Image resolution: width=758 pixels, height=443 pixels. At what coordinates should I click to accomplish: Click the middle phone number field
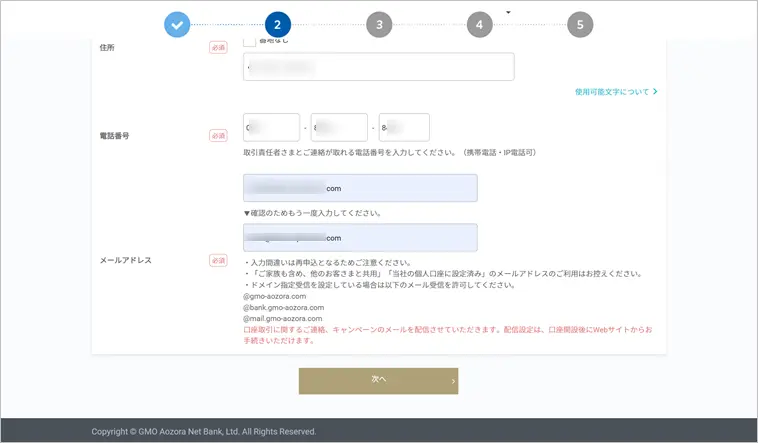point(339,127)
